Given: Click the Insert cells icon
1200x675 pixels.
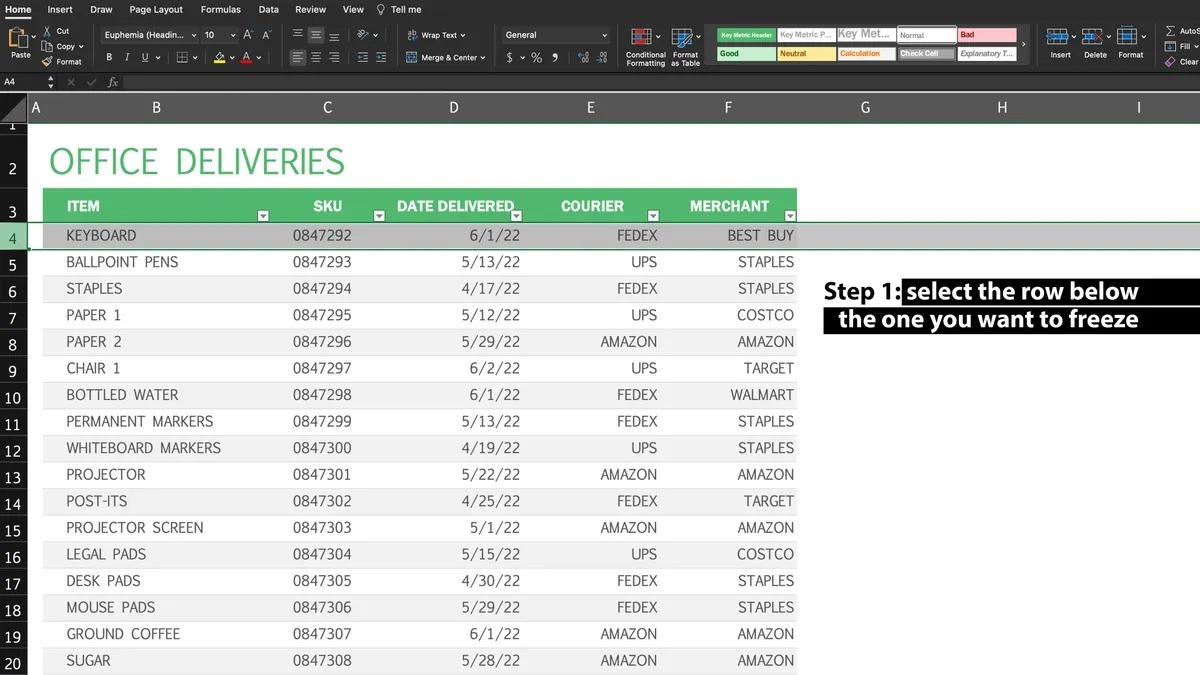Looking at the screenshot, I should click(1058, 38).
